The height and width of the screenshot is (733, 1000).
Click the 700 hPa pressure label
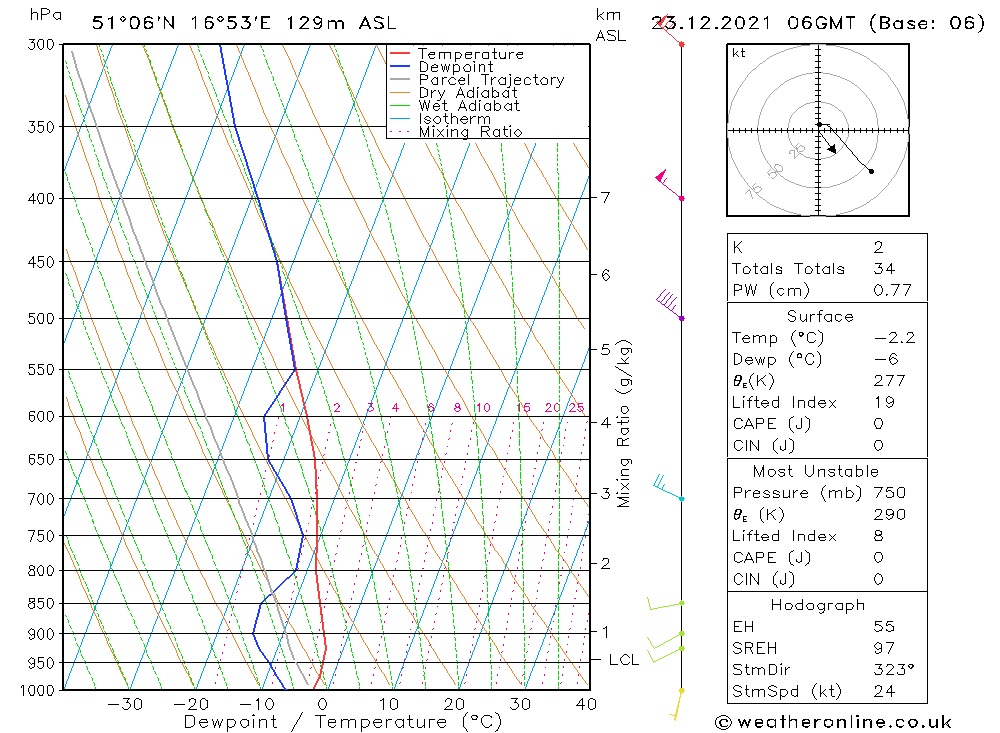click(41, 499)
